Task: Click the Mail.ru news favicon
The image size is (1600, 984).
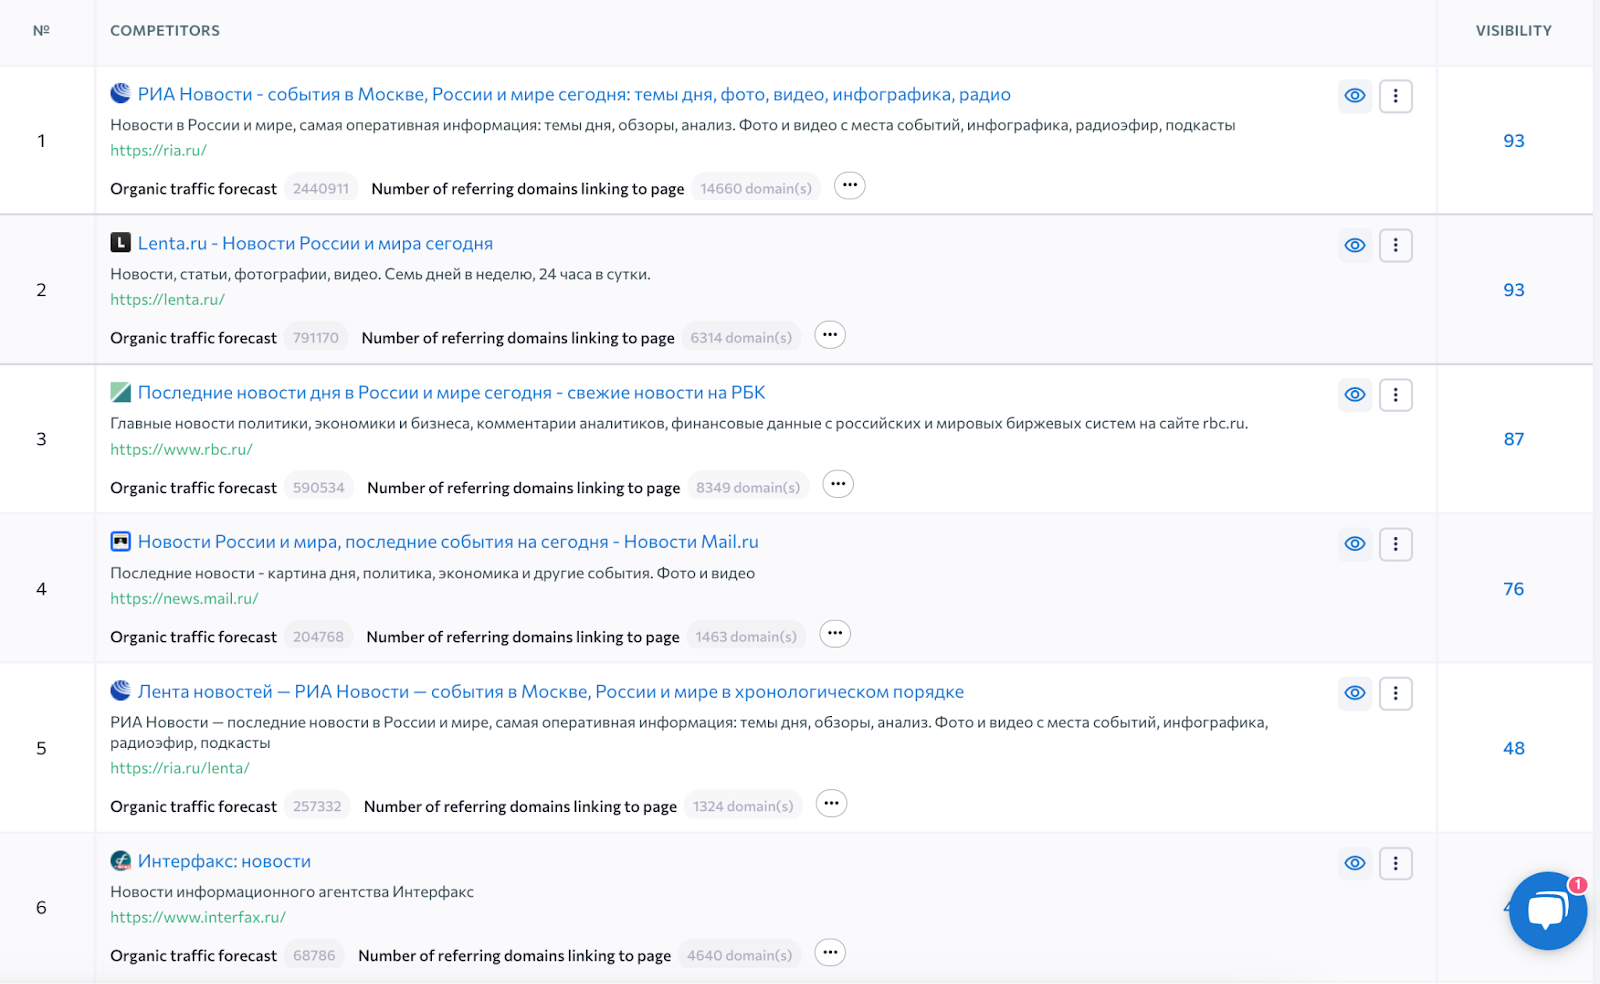Action: [119, 541]
